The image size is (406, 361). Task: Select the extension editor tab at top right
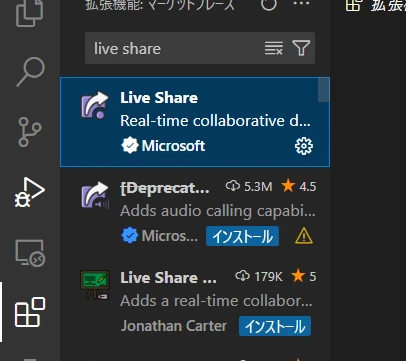click(x=376, y=5)
